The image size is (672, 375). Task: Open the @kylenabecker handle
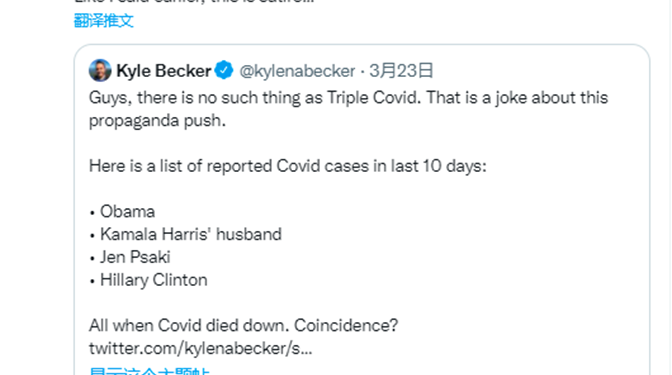click(297, 71)
